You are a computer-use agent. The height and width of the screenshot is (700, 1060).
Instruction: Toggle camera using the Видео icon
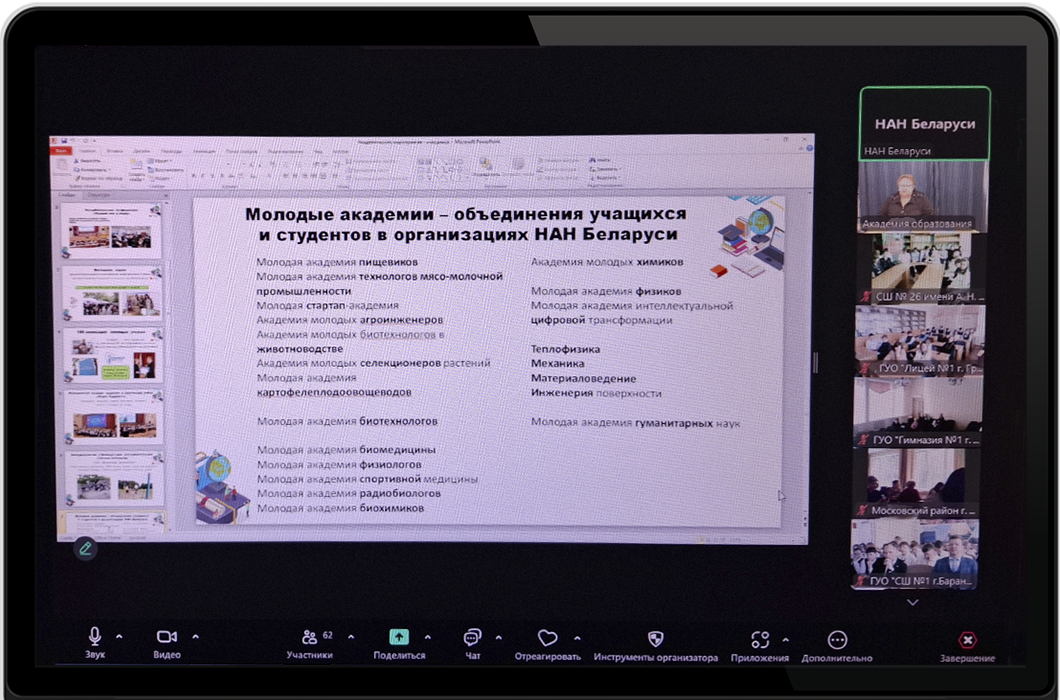pos(166,636)
